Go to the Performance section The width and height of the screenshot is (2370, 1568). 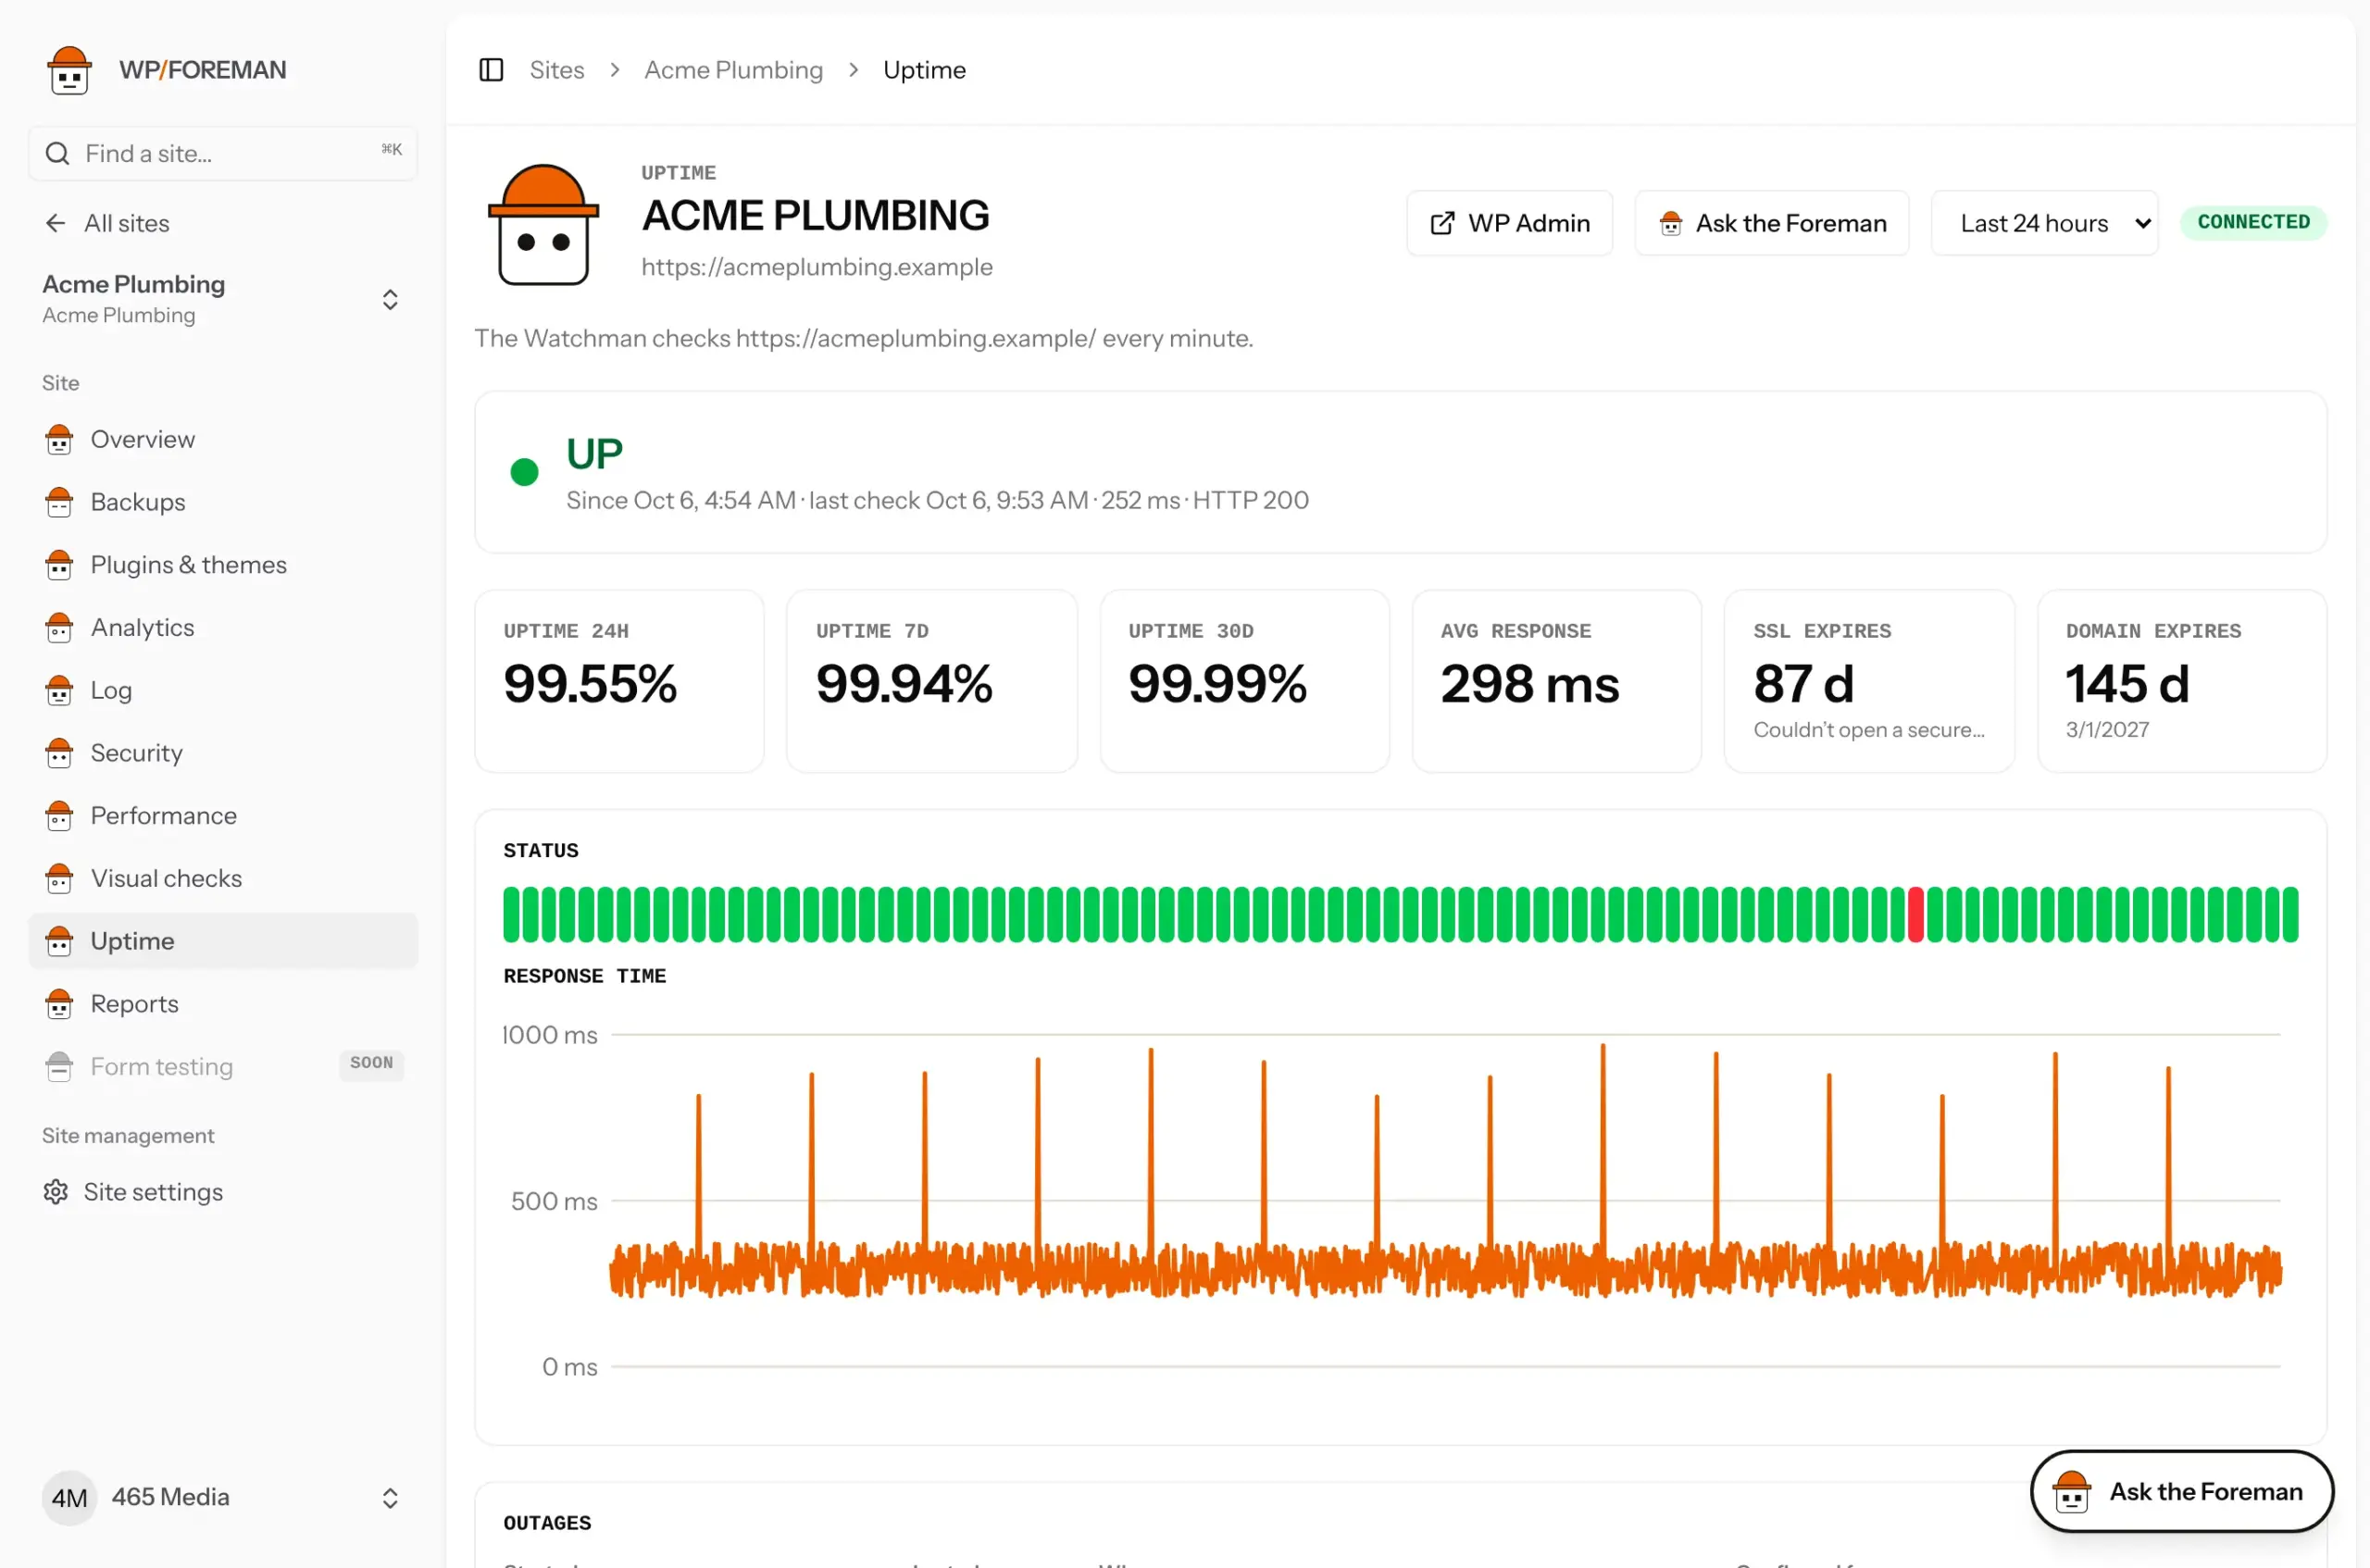point(223,816)
